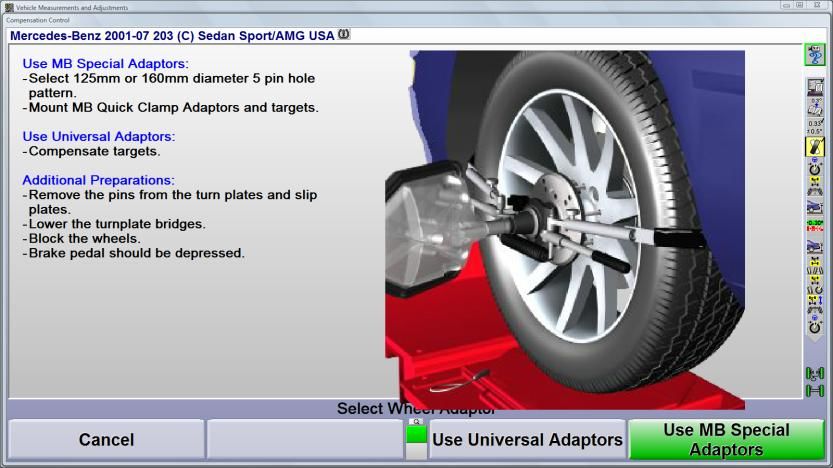Image resolution: width=833 pixels, height=468 pixels.
Task: Open the help procedures icon with question mark
Action: pos(814,55)
